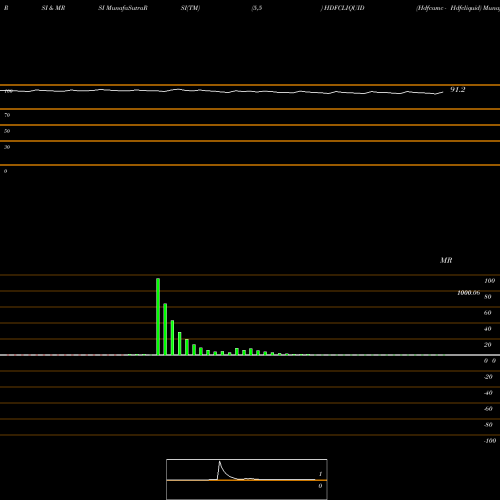Click the RSI value 91.2
Viewport: 500px width, 500px height.
(x=458, y=89)
